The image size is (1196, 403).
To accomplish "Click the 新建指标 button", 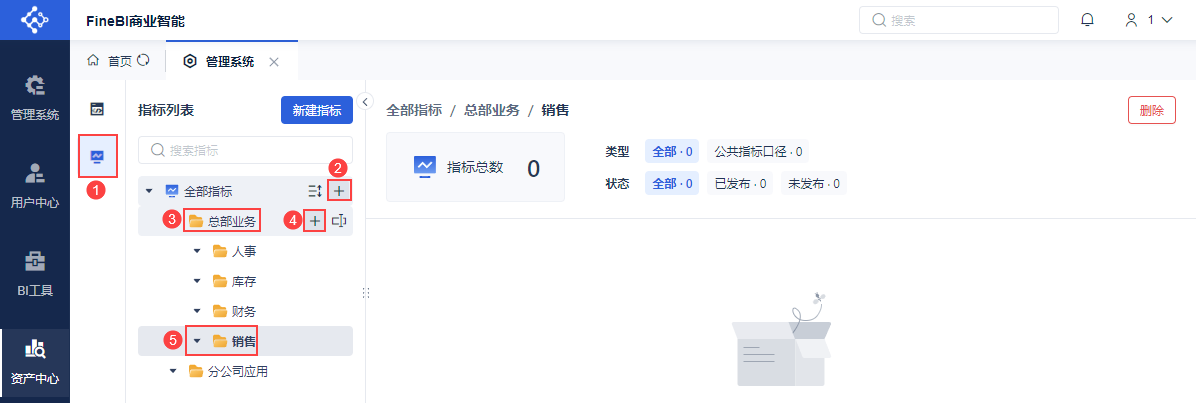I will coord(317,110).
